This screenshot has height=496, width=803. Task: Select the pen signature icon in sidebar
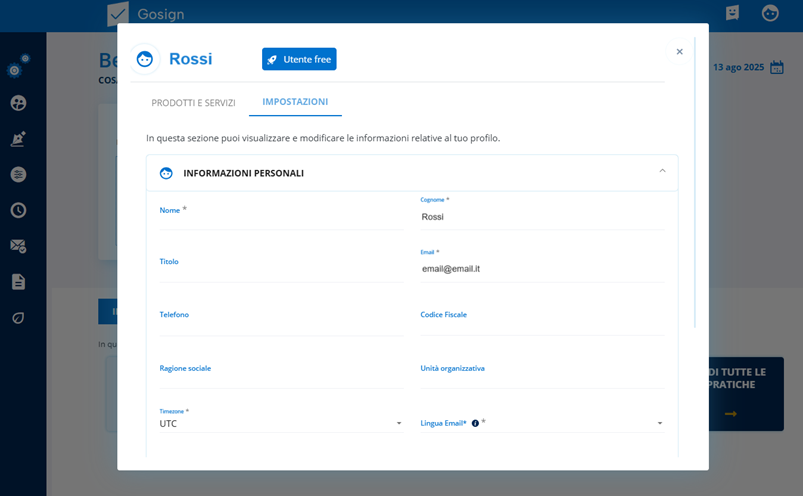tap(18, 139)
